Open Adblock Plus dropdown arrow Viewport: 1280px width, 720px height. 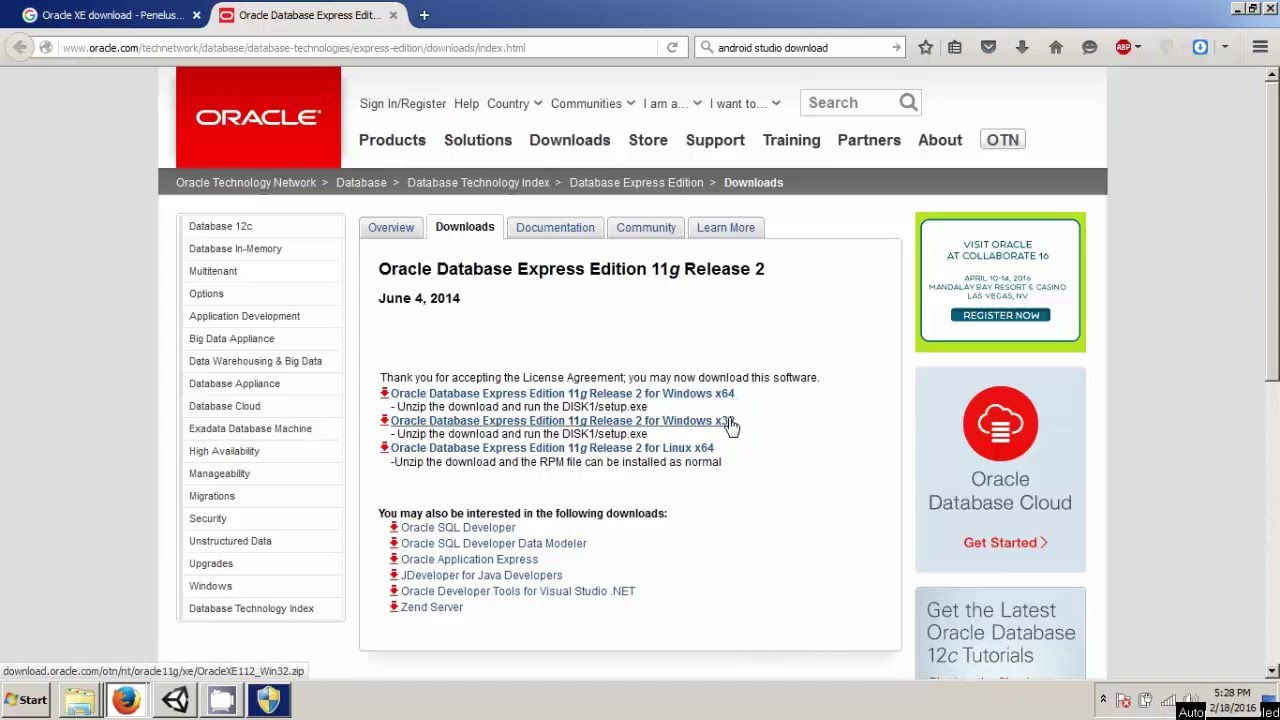pyautogui.click(x=1138, y=47)
